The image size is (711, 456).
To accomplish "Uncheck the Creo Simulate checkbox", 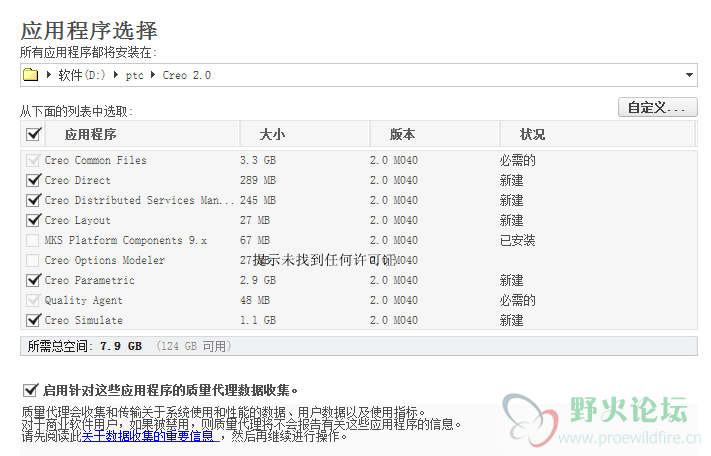I will [33, 320].
